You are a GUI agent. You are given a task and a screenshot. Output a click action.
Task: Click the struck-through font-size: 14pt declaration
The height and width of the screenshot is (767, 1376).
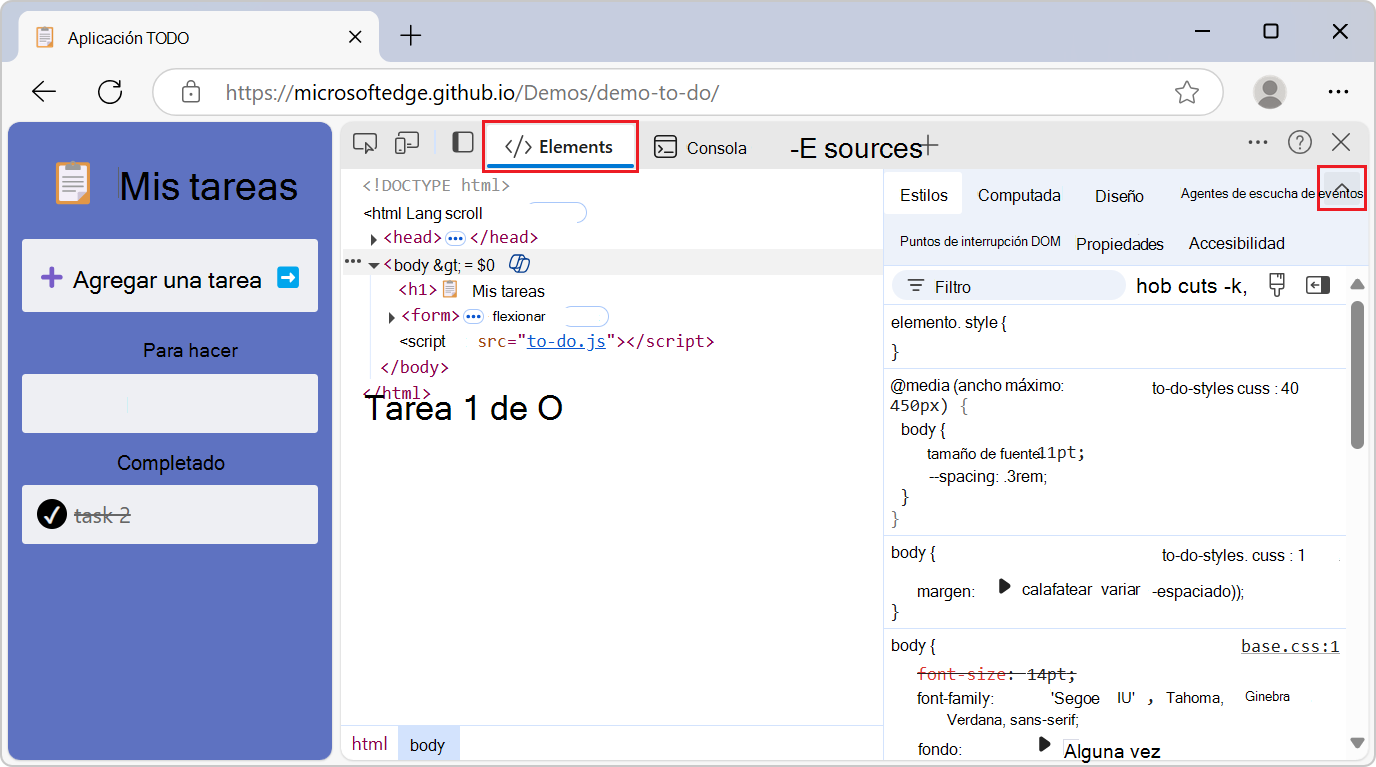(x=996, y=674)
